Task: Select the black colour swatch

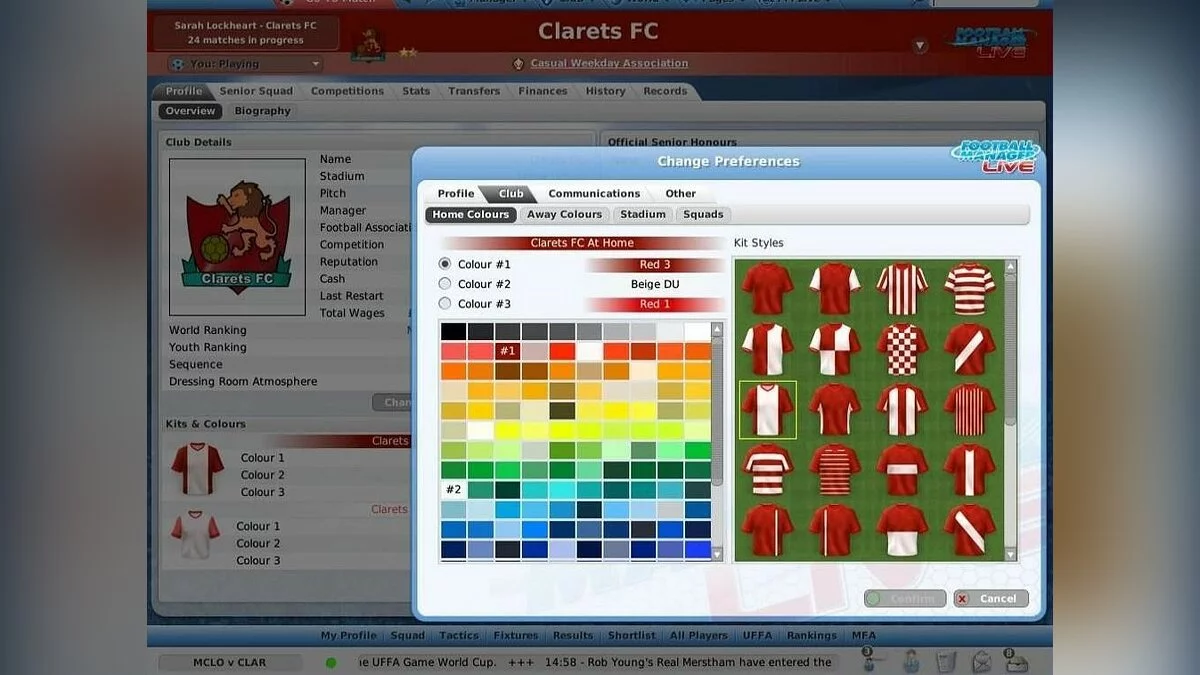Action: tap(453, 331)
